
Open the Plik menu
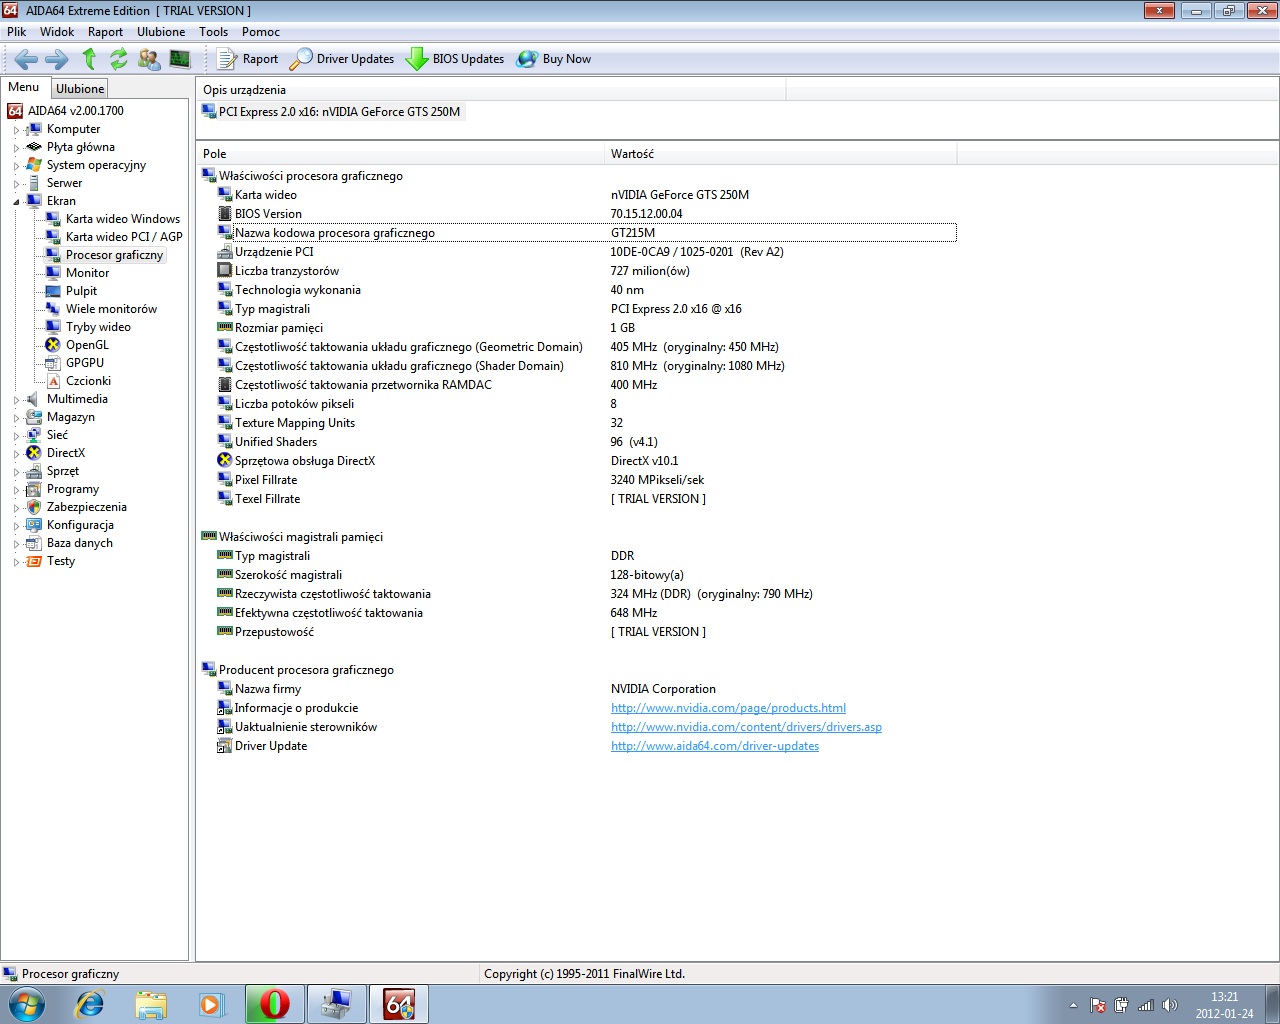[17, 32]
